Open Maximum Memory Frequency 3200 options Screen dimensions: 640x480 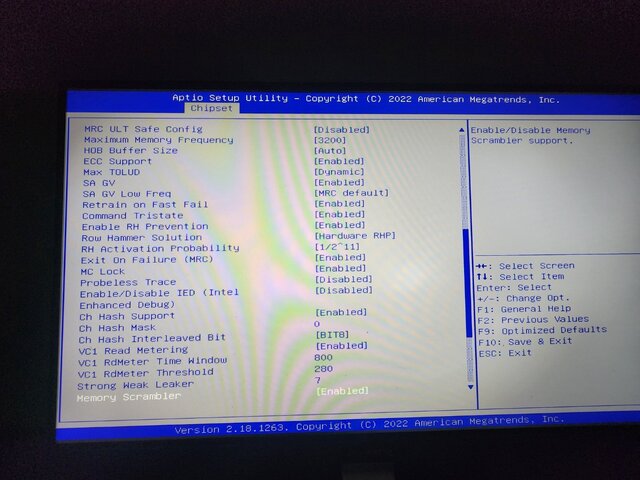(329, 140)
